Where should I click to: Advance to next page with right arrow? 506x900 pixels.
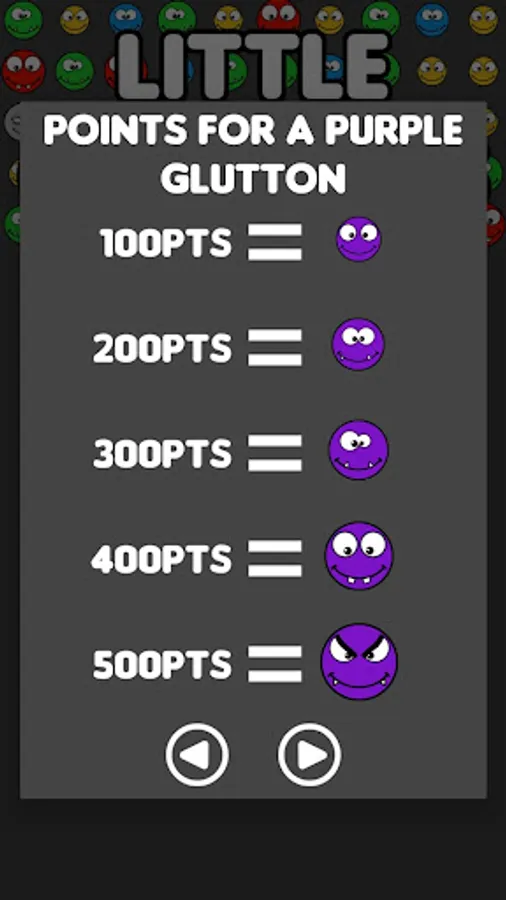click(309, 755)
